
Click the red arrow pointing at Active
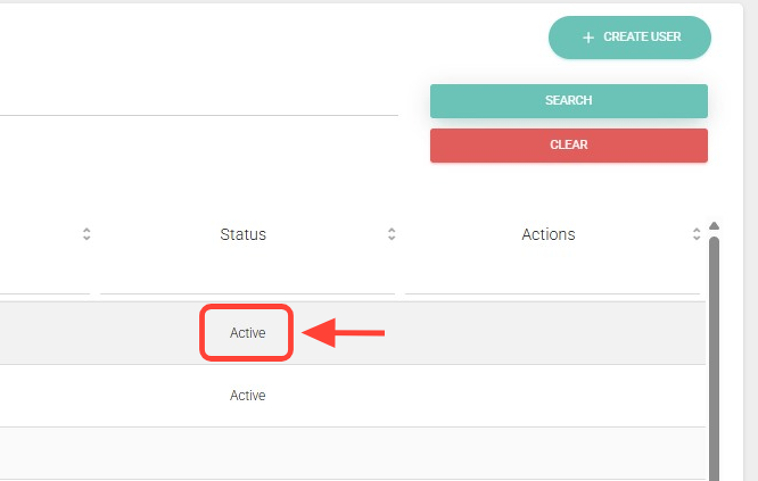(x=343, y=333)
